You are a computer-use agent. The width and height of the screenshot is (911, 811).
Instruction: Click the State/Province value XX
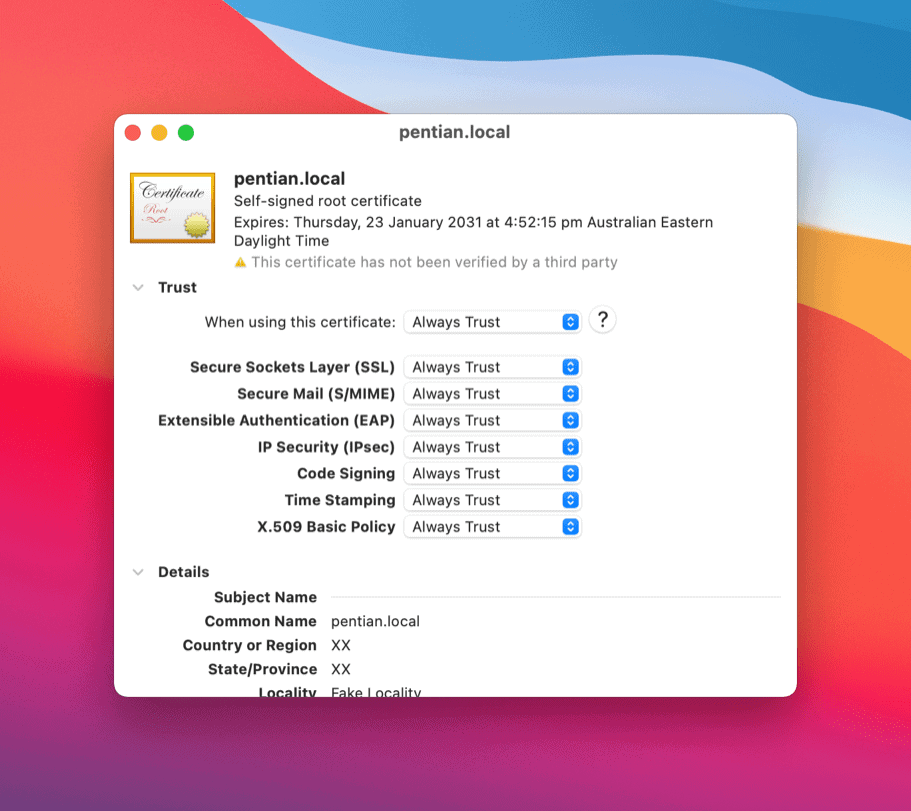pyautogui.click(x=341, y=669)
